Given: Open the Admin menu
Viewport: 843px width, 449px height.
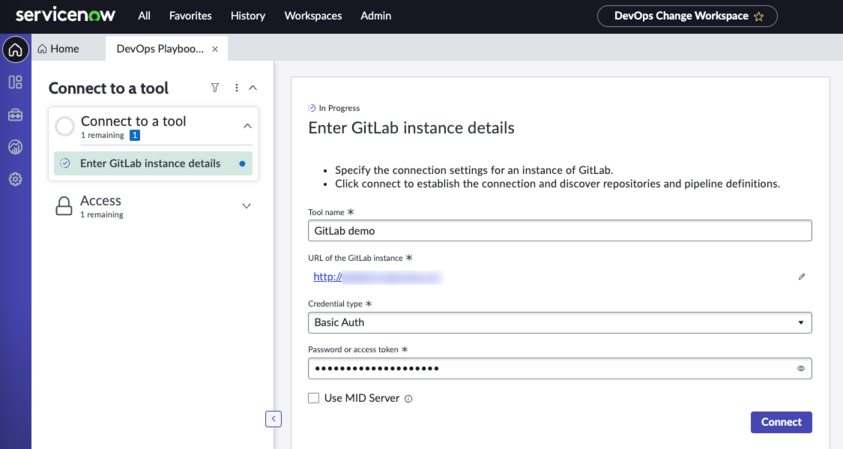Looking at the screenshot, I should click(376, 16).
